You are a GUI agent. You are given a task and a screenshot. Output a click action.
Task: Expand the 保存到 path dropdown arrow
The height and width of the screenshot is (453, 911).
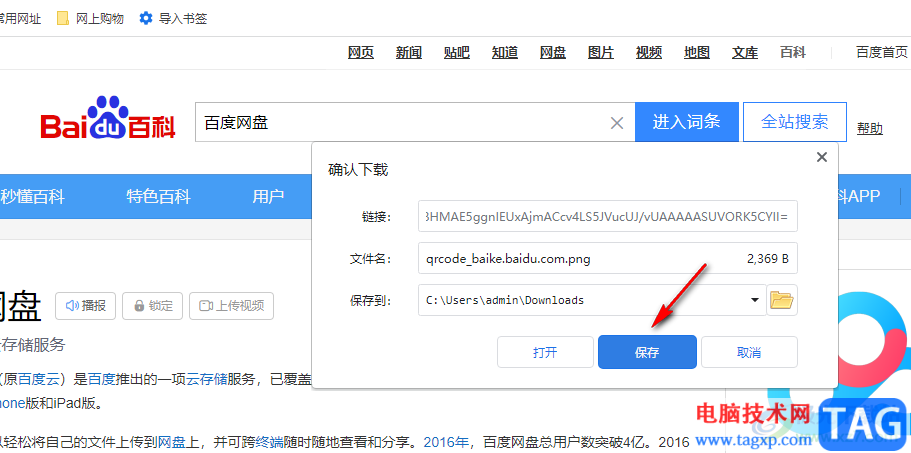[755, 300]
